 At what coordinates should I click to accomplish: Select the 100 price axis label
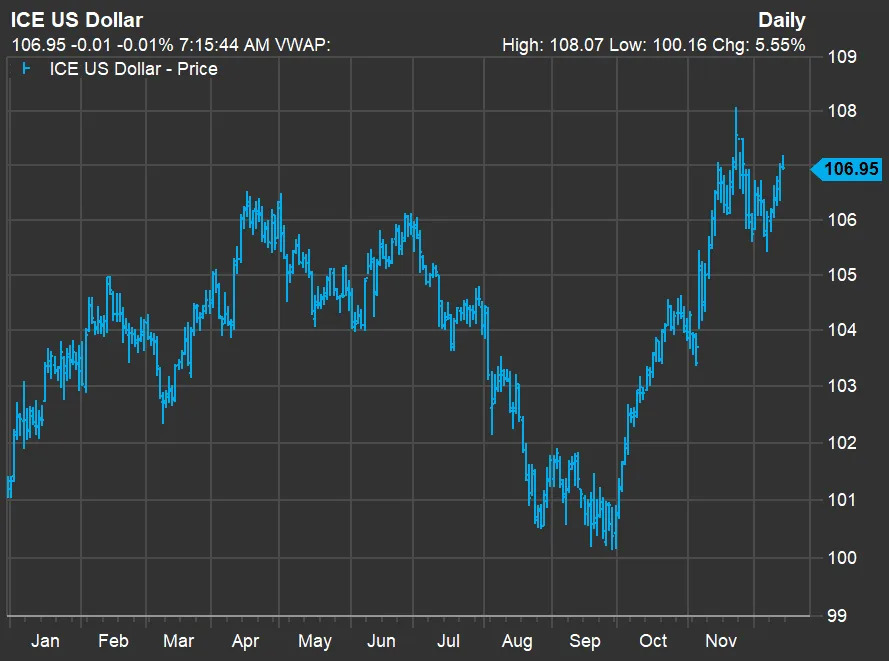click(843, 558)
